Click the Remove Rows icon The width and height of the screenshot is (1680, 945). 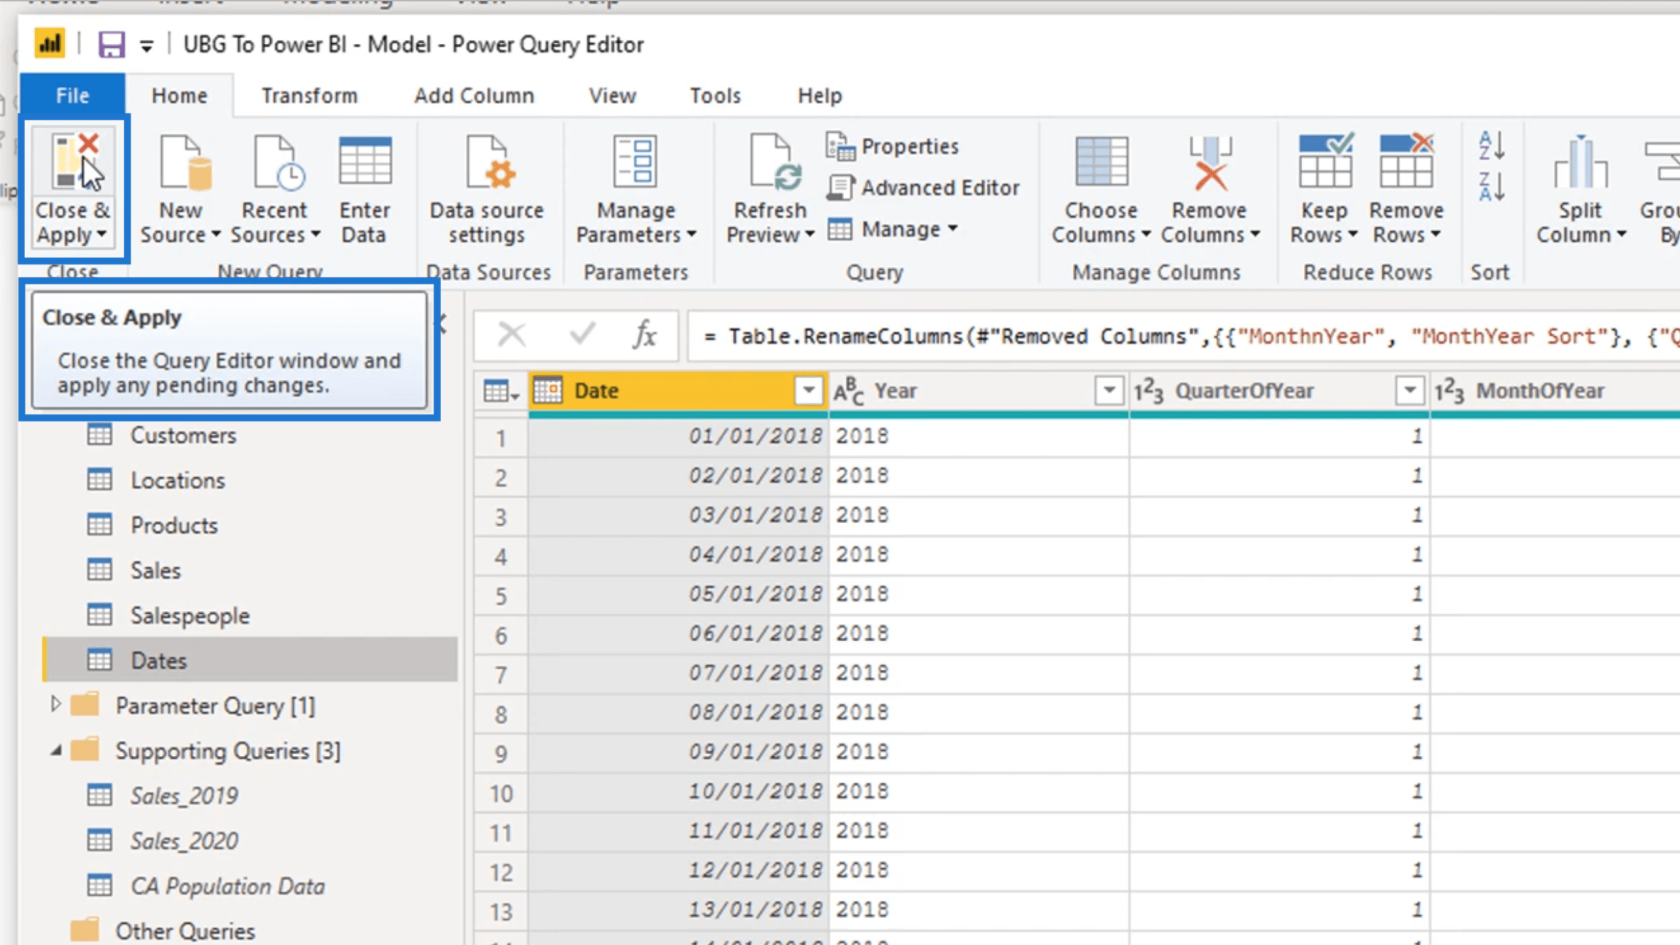[1406, 161]
